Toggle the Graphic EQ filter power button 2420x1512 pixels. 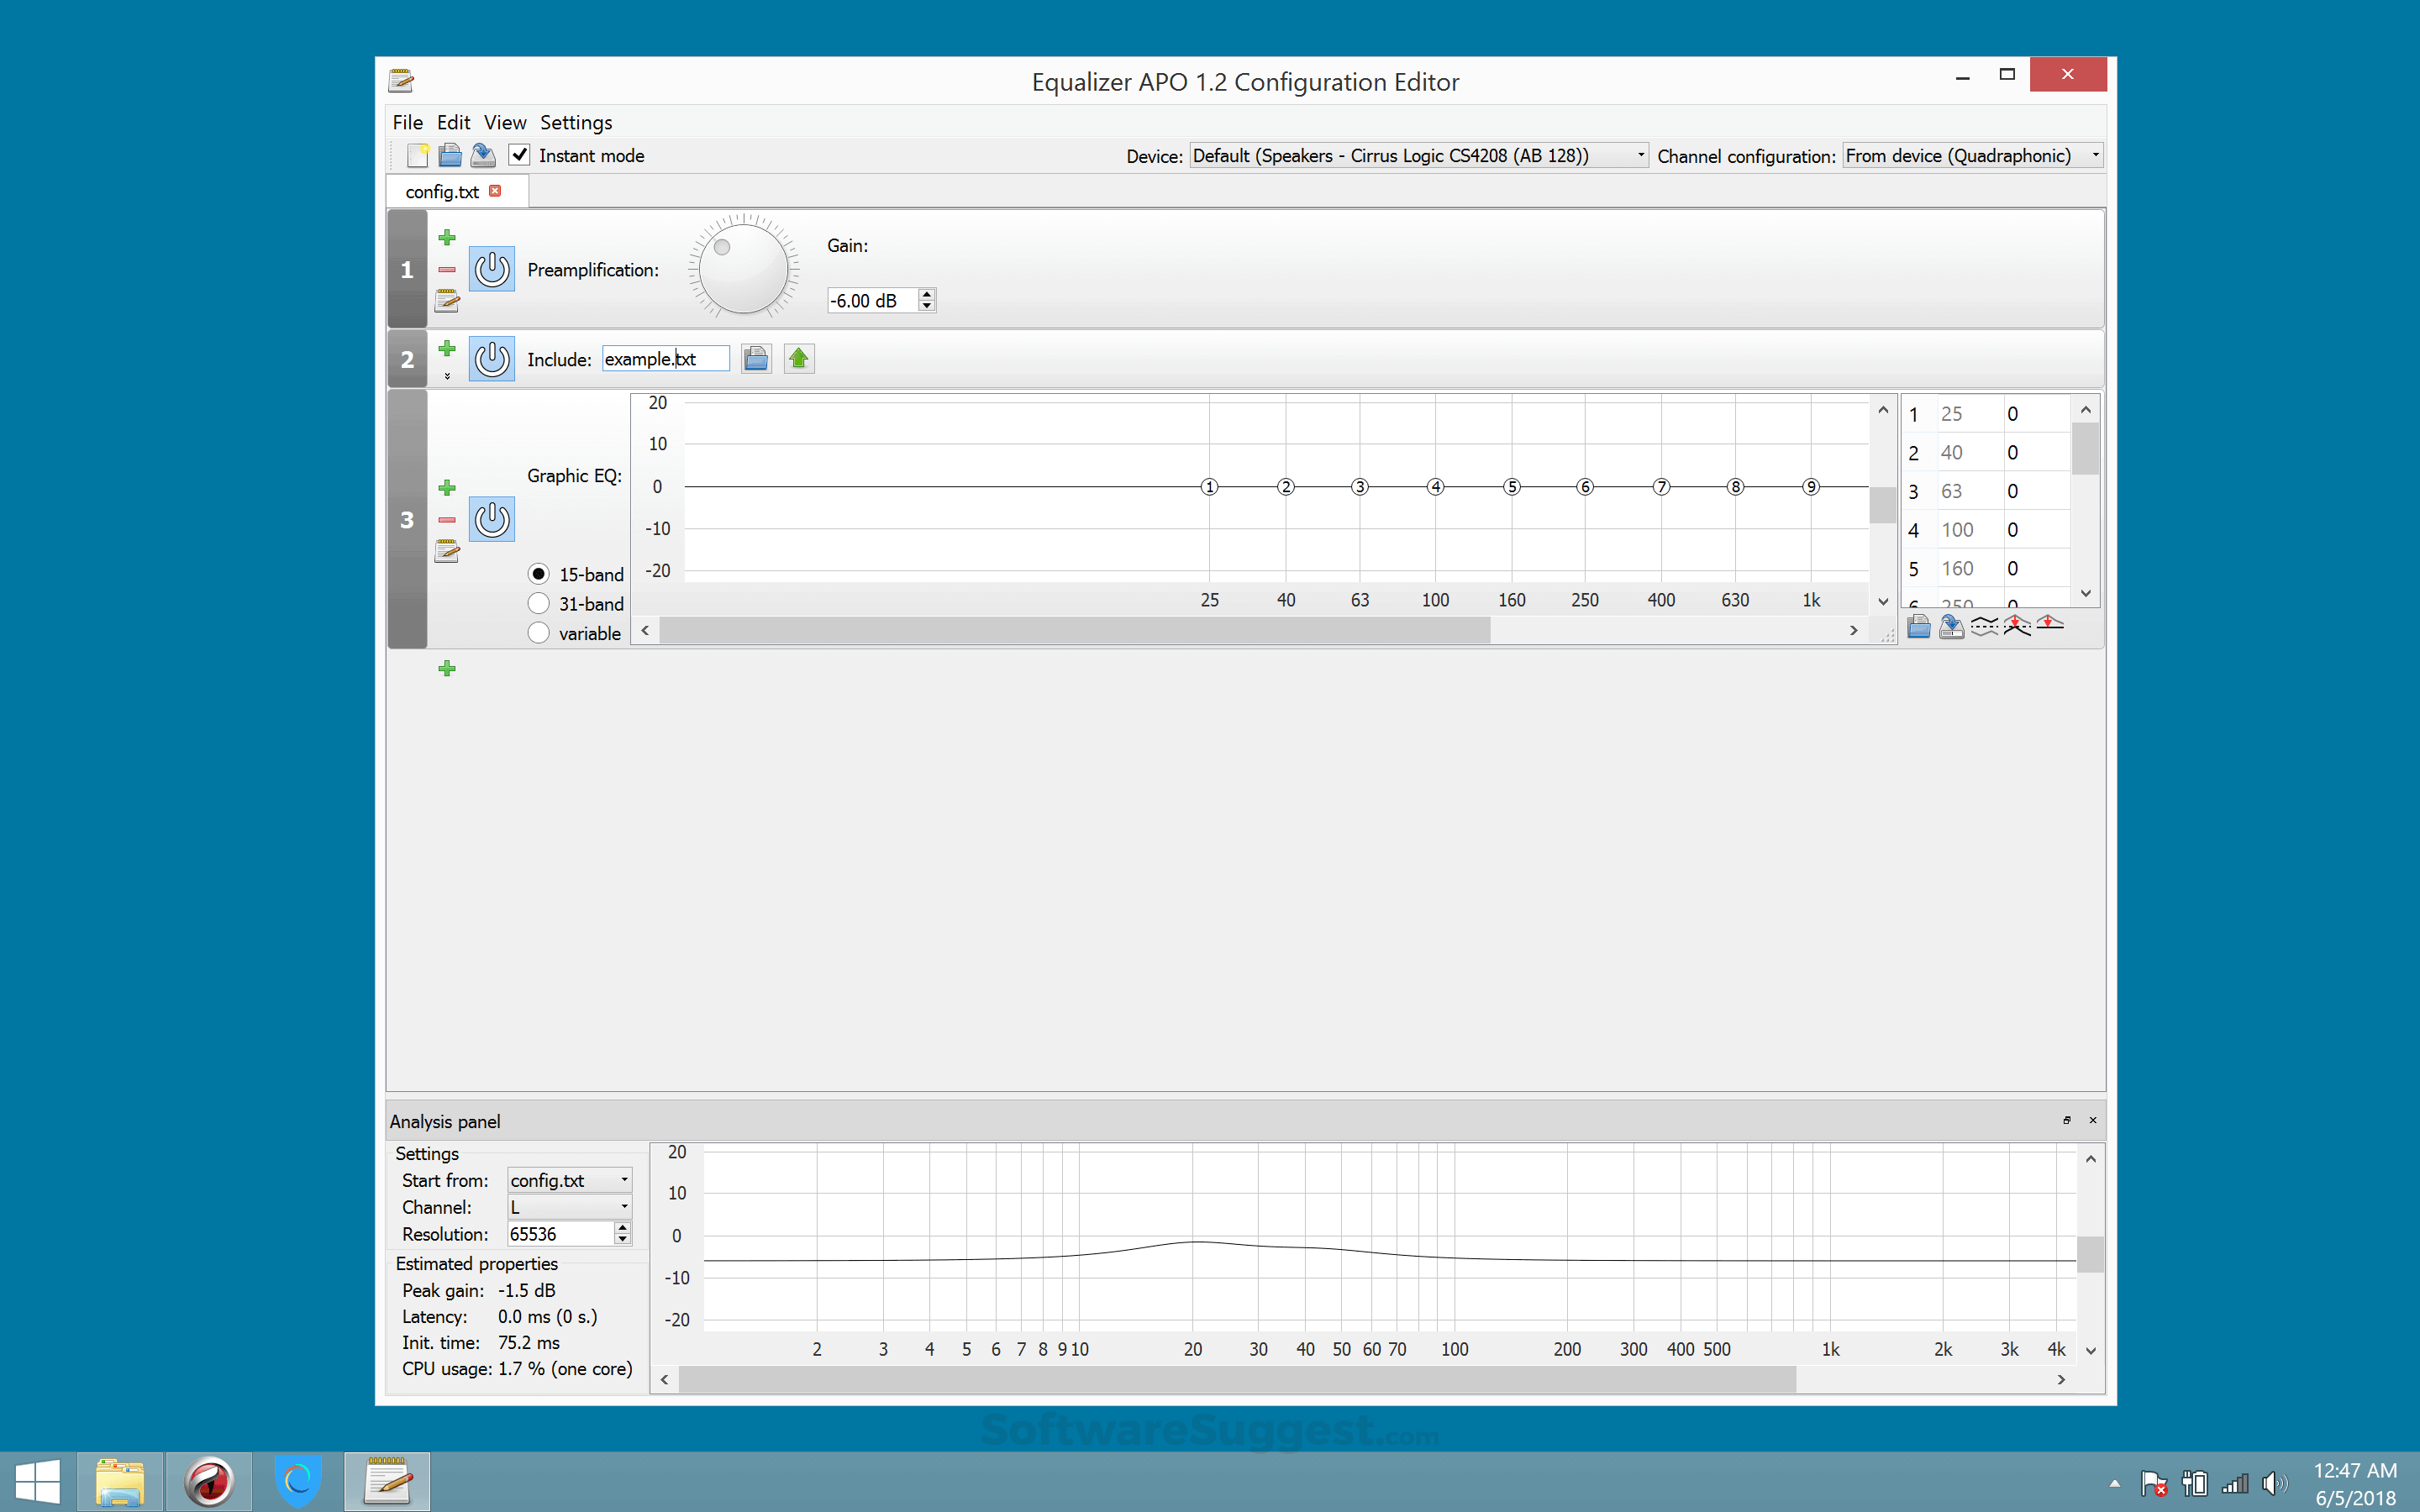[x=491, y=519]
